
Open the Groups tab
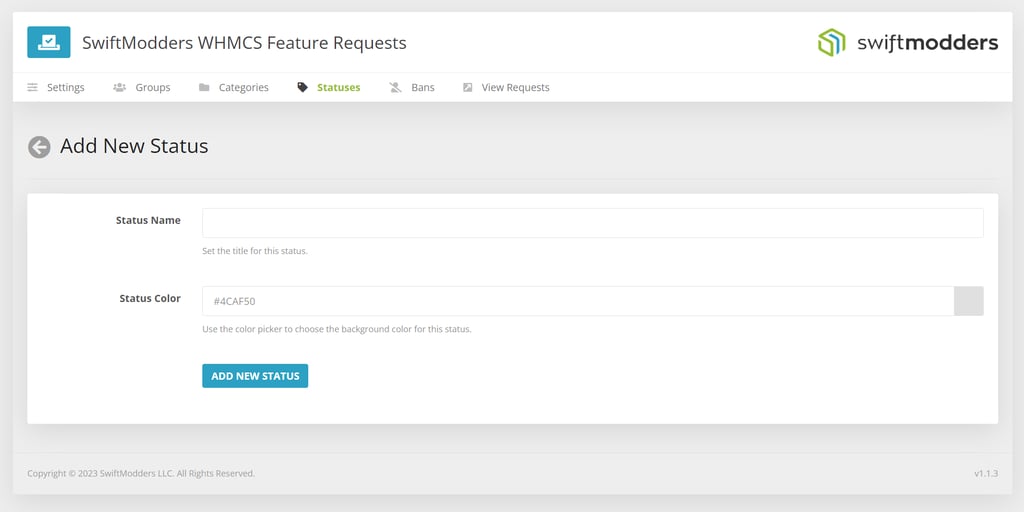[142, 88]
